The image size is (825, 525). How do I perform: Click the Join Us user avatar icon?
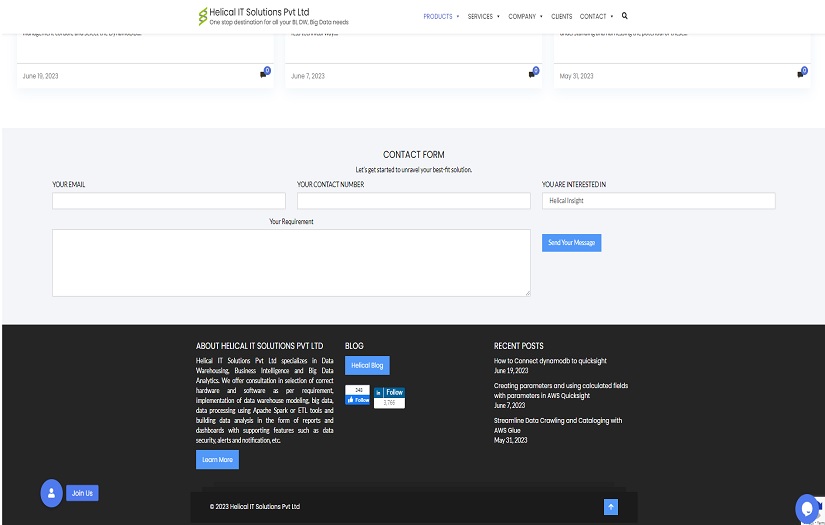[52, 493]
